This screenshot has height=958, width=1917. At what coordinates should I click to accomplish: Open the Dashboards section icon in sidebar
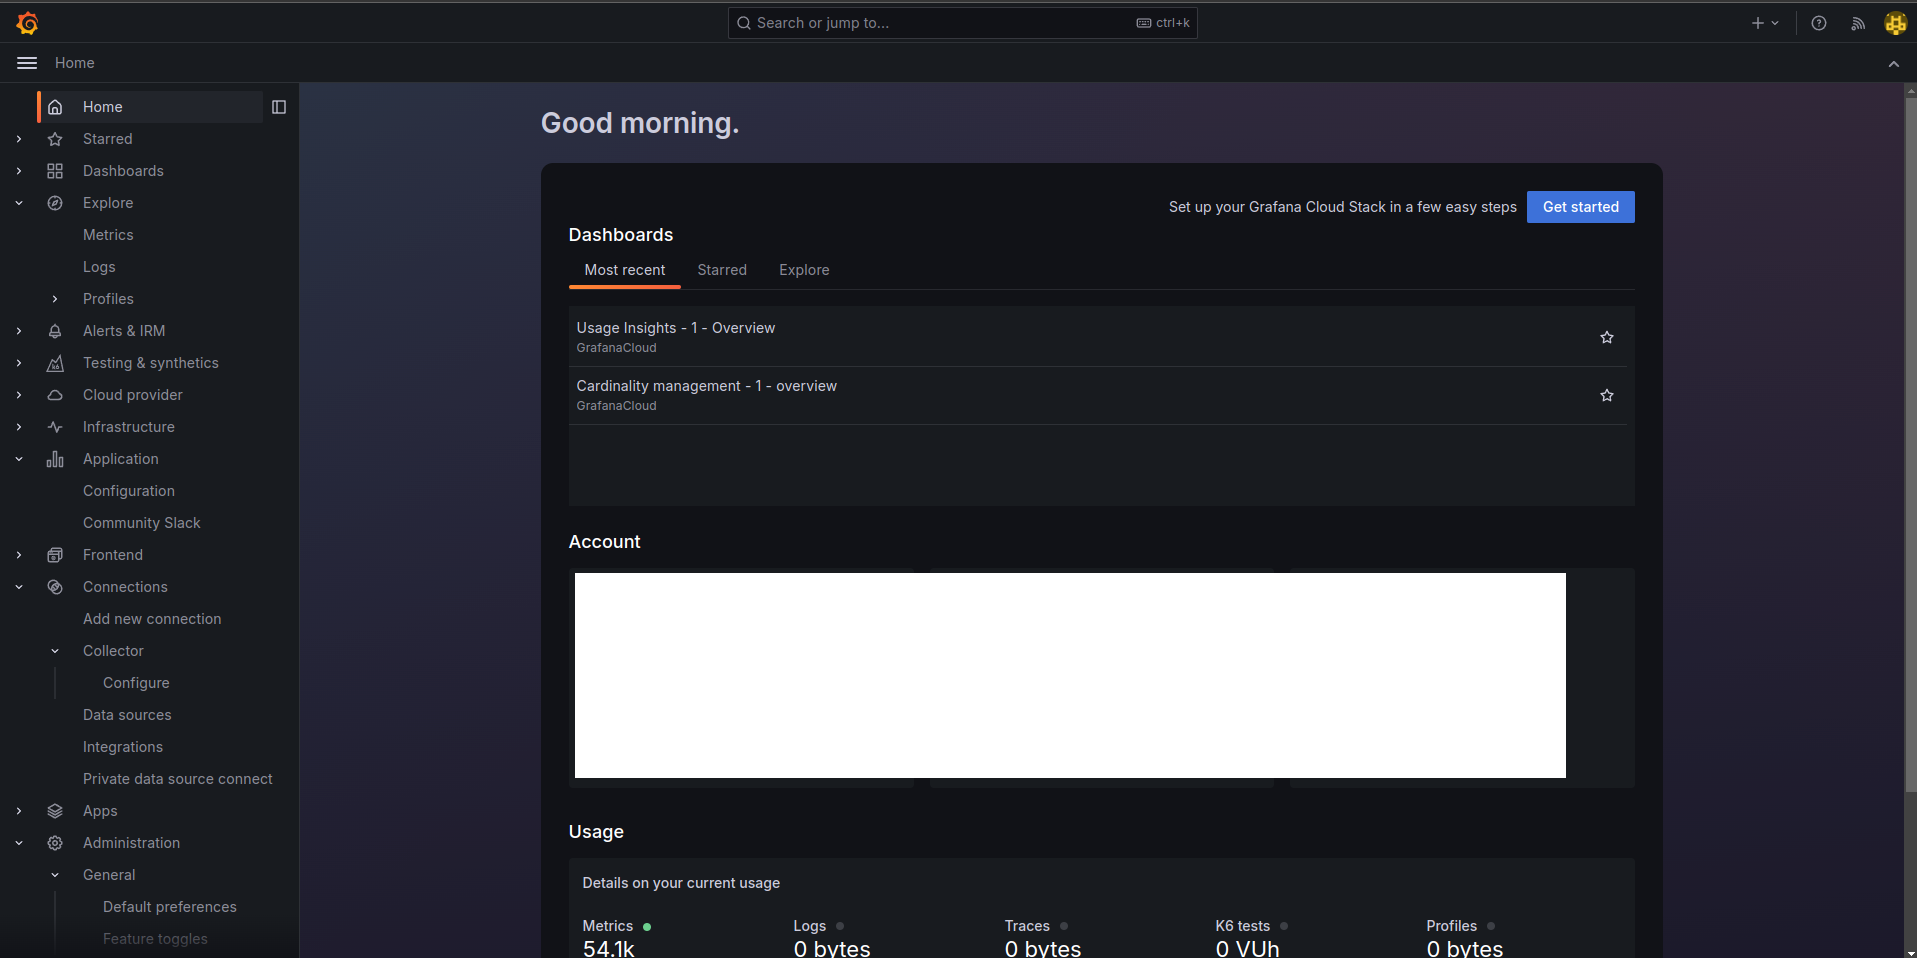tap(55, 171)
